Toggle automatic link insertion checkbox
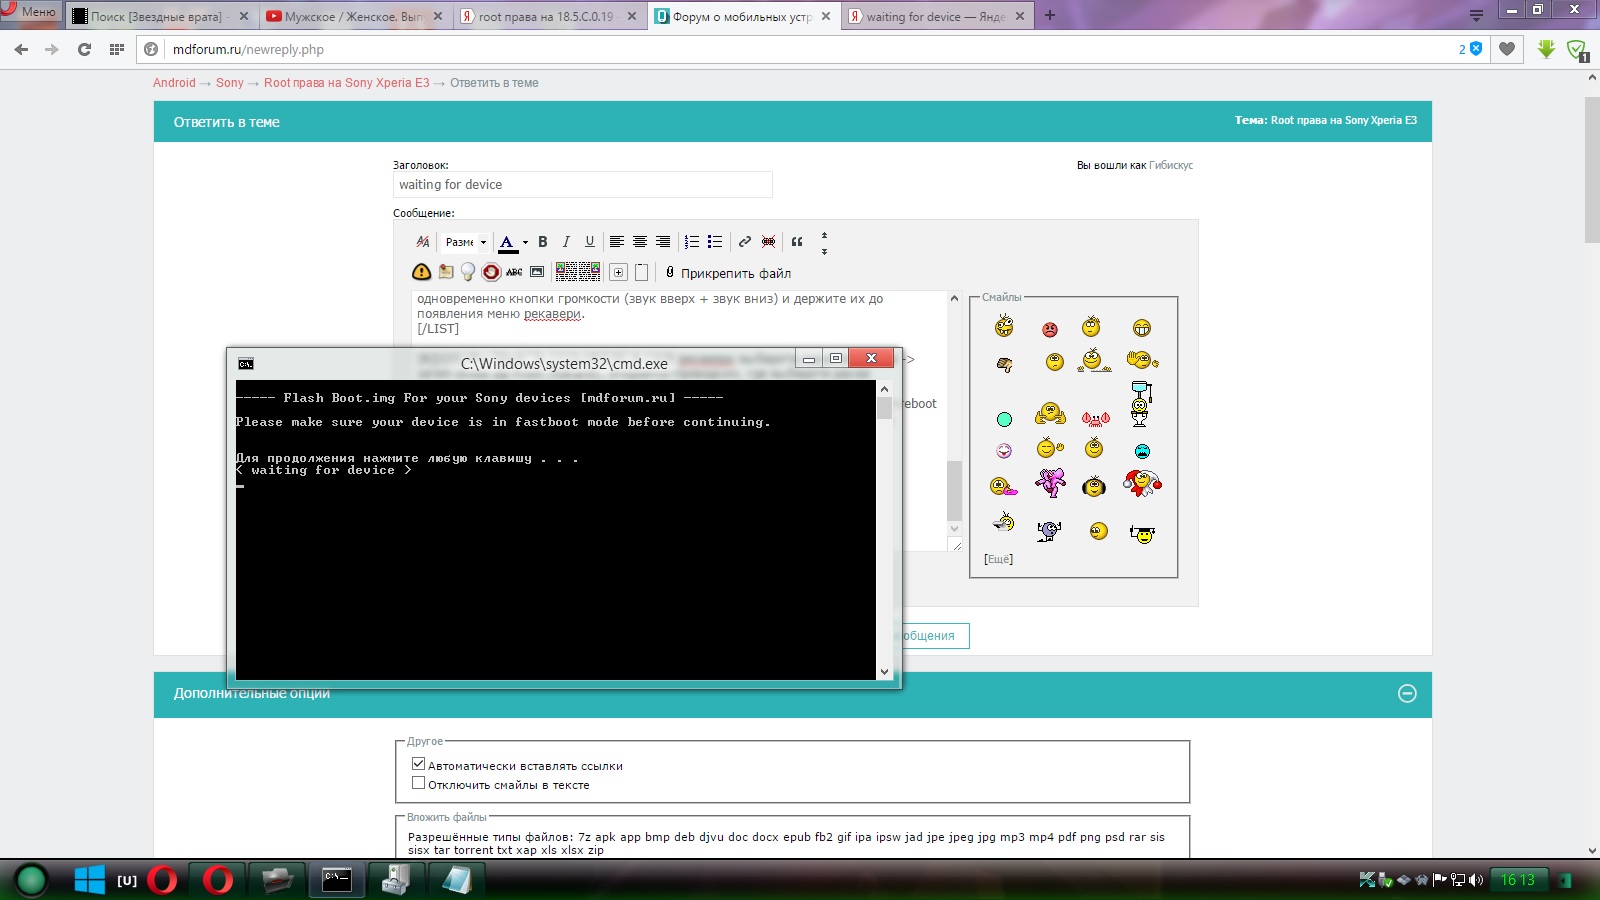Image resolution: width=1600 pixels, height=900 pixels. click(419, 765)
